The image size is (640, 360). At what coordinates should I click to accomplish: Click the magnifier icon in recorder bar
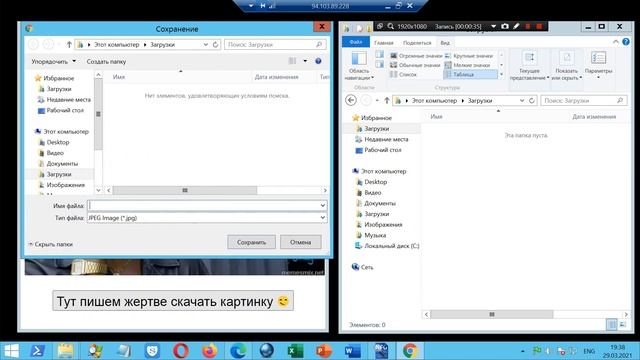391,26
